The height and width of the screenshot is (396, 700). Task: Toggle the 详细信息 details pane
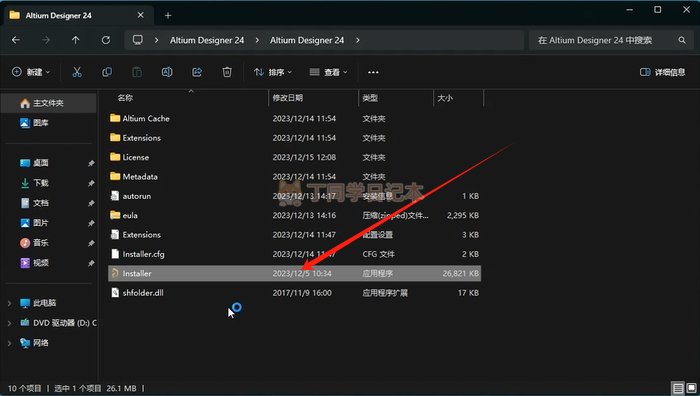coord(662,72)
